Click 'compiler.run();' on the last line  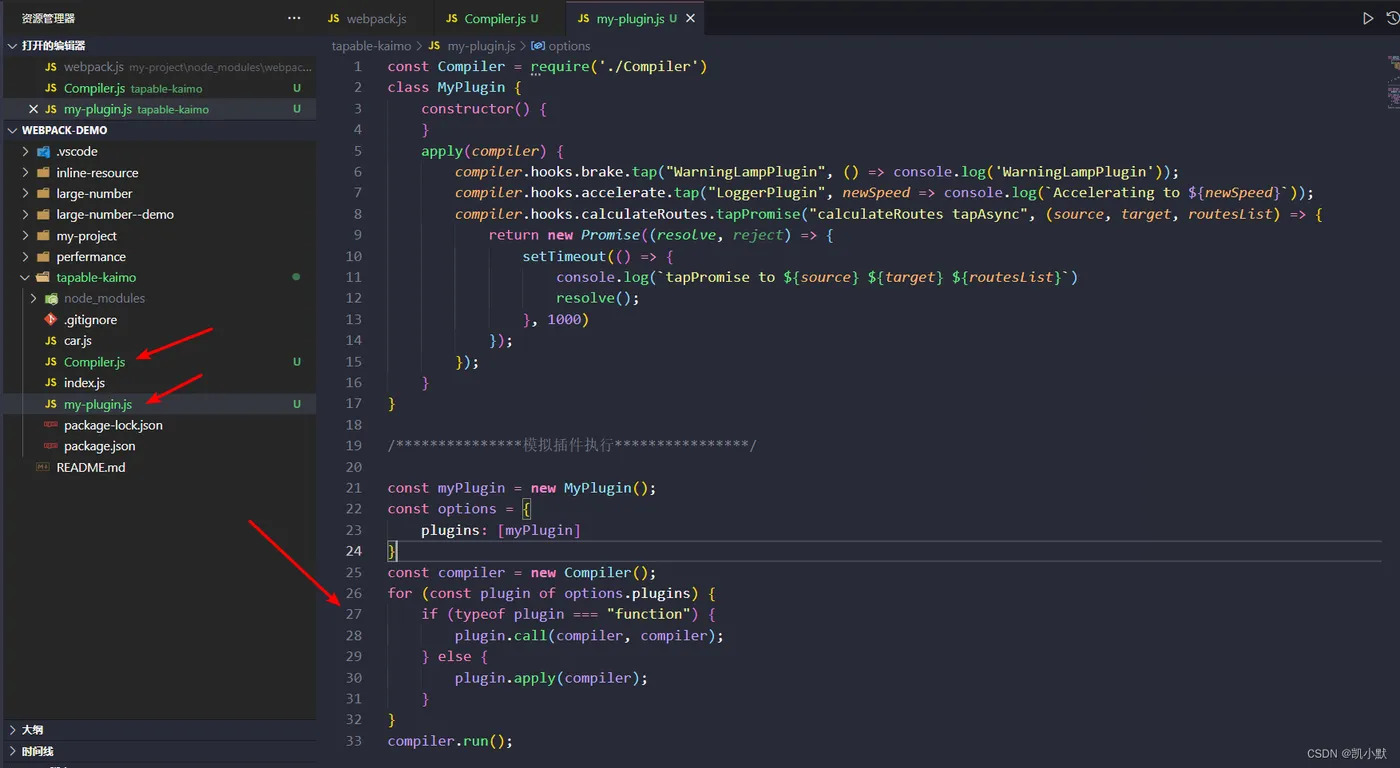450,741
